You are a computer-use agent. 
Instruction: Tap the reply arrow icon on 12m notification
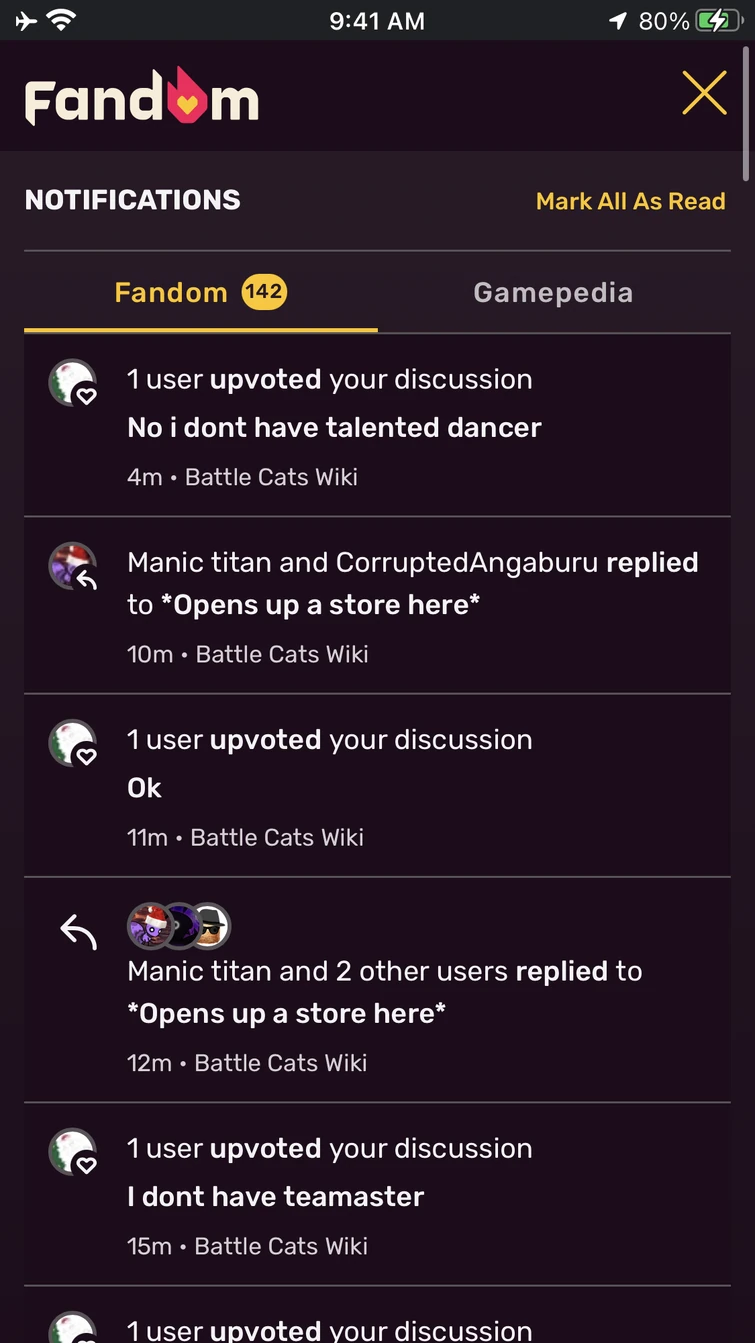point(78,933)
